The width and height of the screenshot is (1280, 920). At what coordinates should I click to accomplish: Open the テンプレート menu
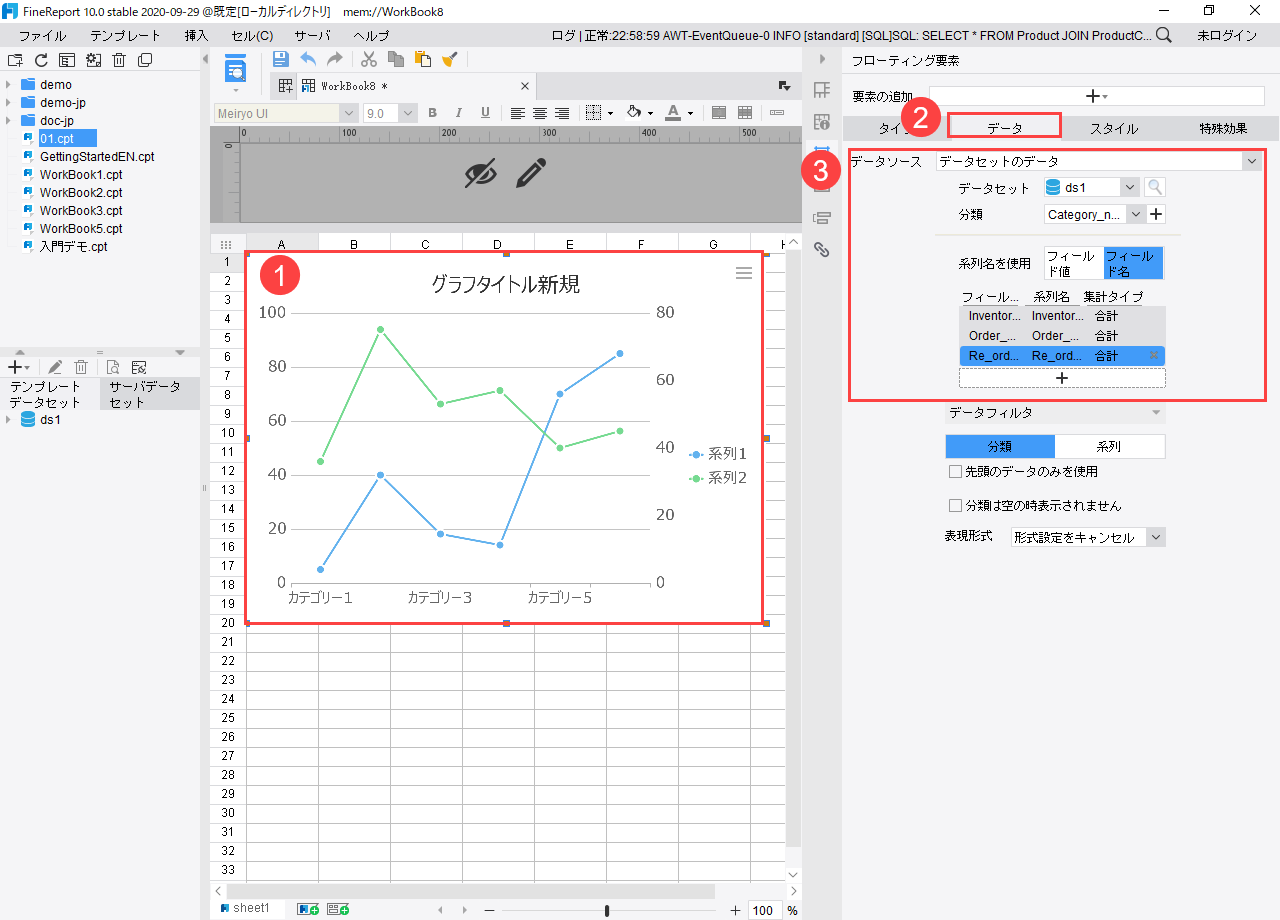click(x=125, y=35)
